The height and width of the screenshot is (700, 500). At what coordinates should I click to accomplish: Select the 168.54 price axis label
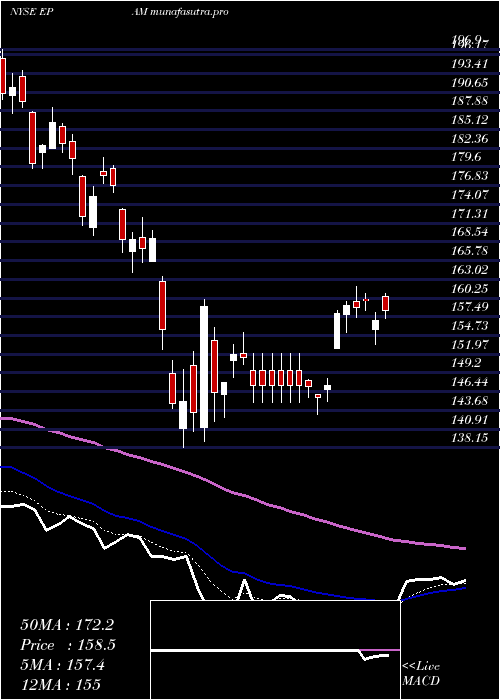tap(469, 232)
